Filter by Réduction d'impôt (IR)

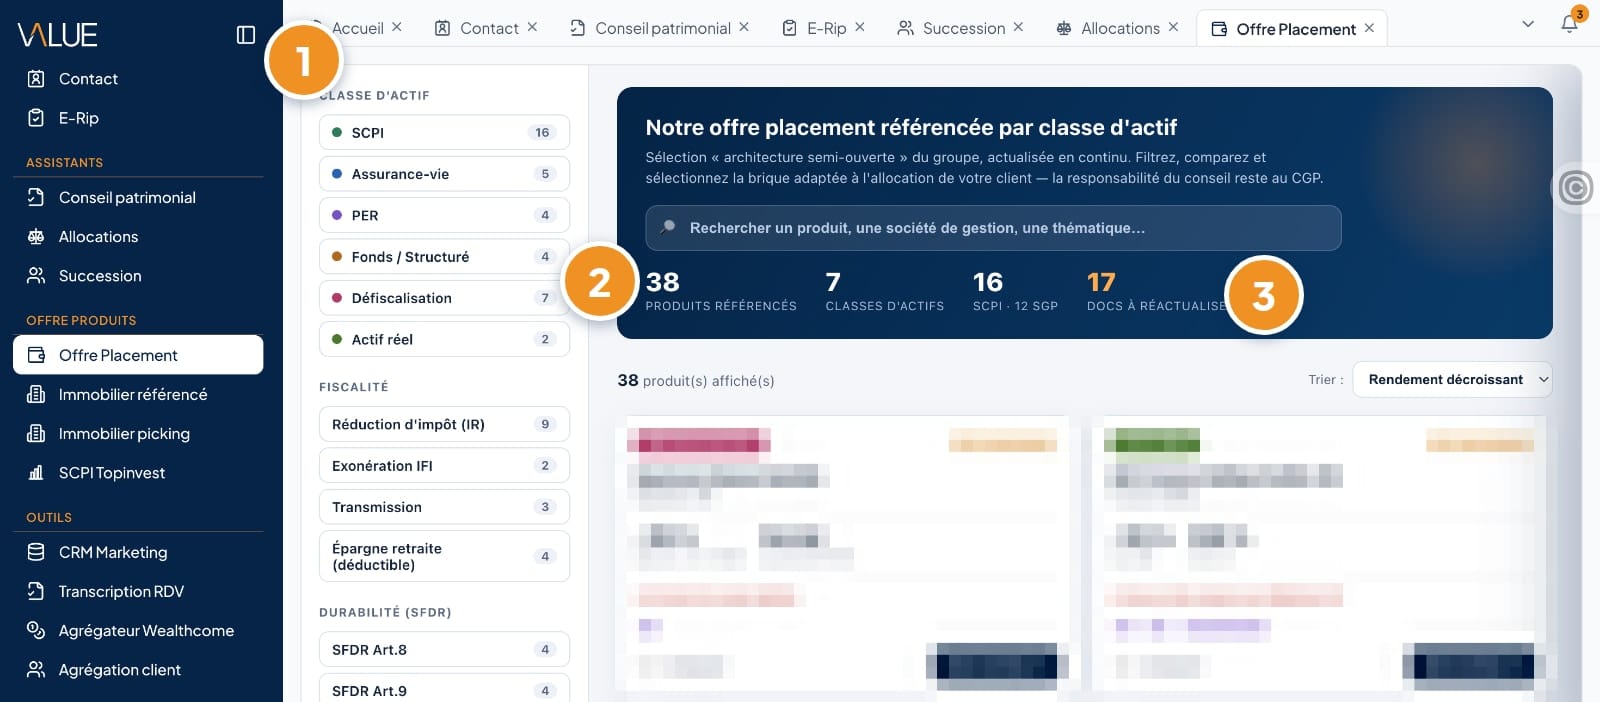click(444, 424)
